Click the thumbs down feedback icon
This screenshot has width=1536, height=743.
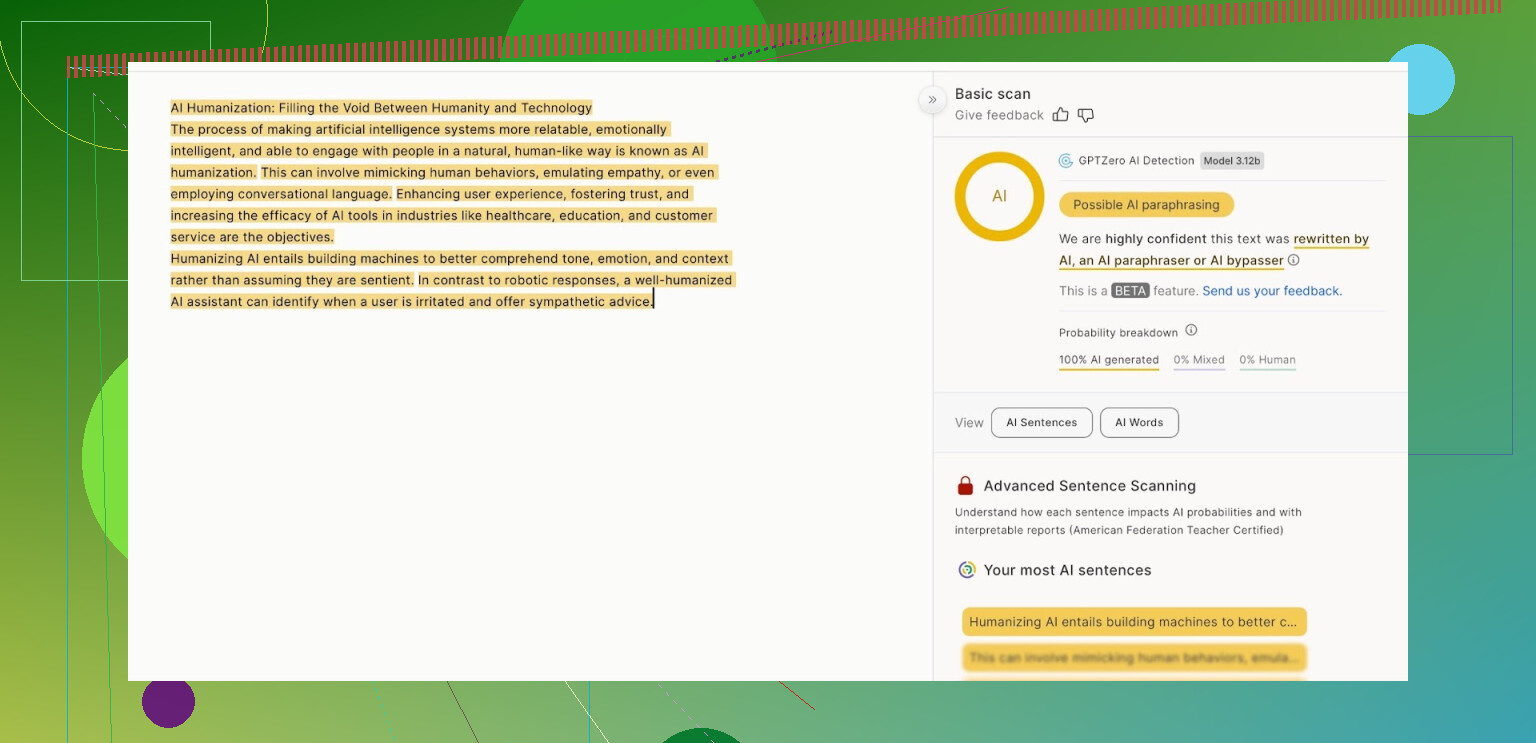click(x=1086, y=115)
